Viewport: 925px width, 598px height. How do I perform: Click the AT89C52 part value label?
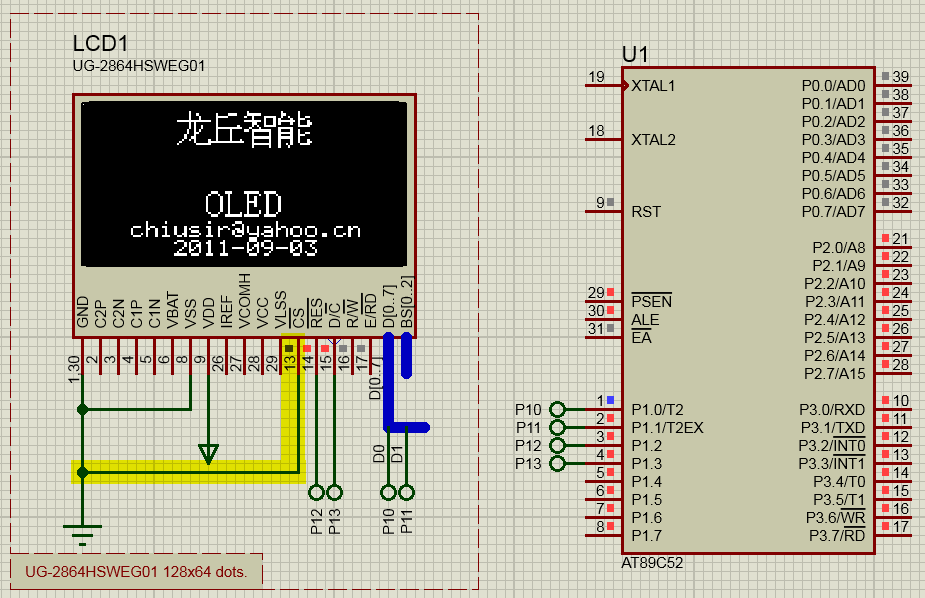(x=652, y=563)
